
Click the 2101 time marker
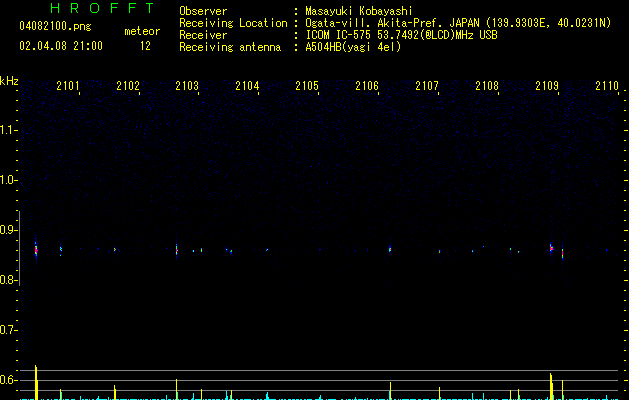point(68,86)
